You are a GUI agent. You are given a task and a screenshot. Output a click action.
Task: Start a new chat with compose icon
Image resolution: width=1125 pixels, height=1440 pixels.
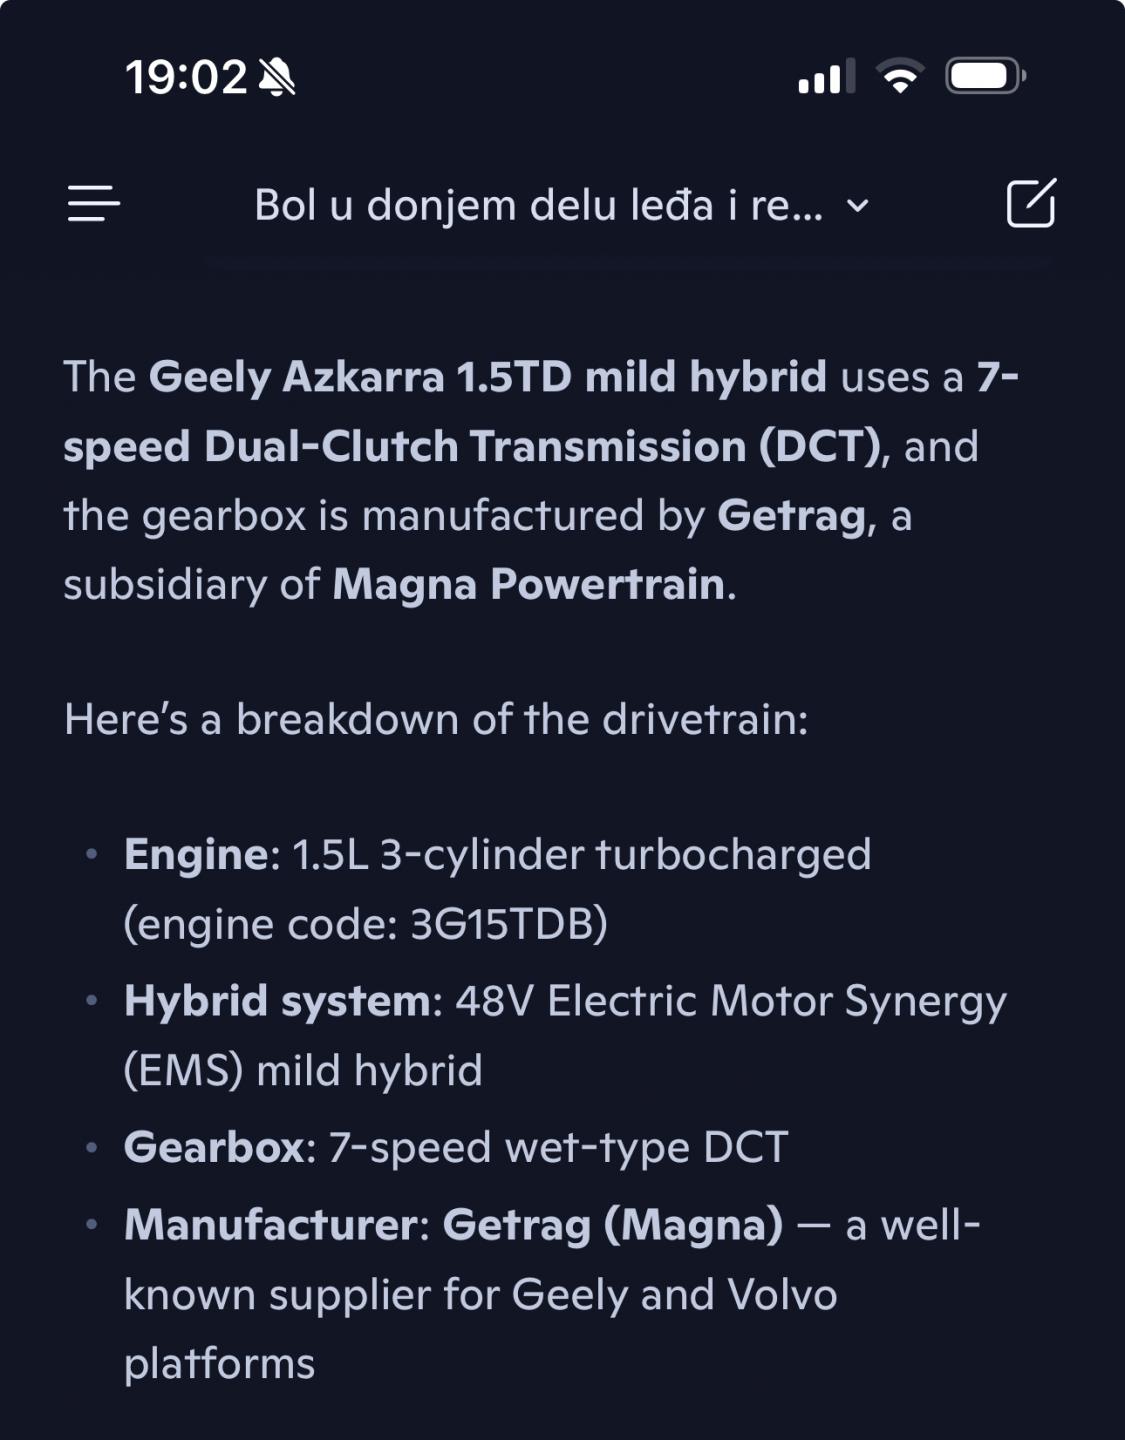[1030, 204]
